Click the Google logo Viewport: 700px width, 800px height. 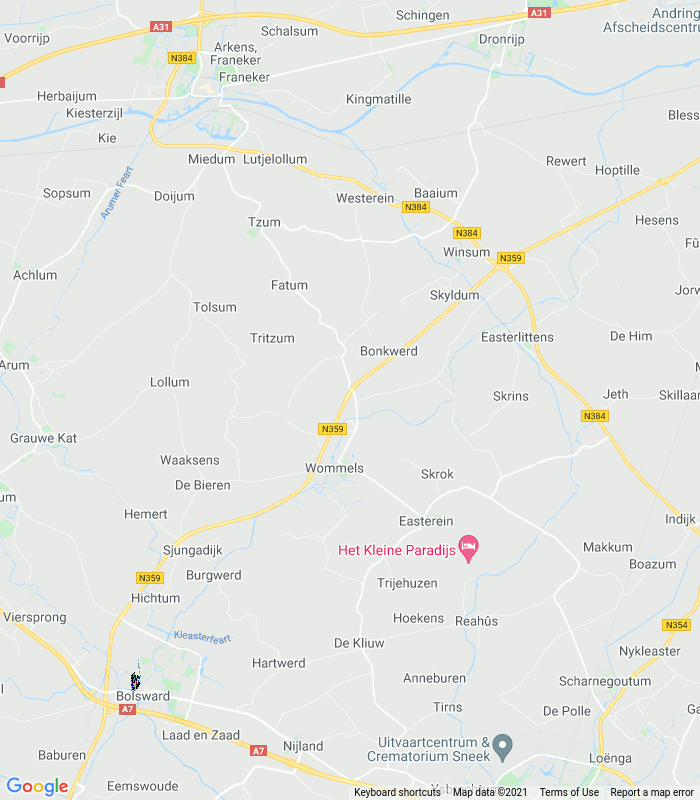[37, 786]
